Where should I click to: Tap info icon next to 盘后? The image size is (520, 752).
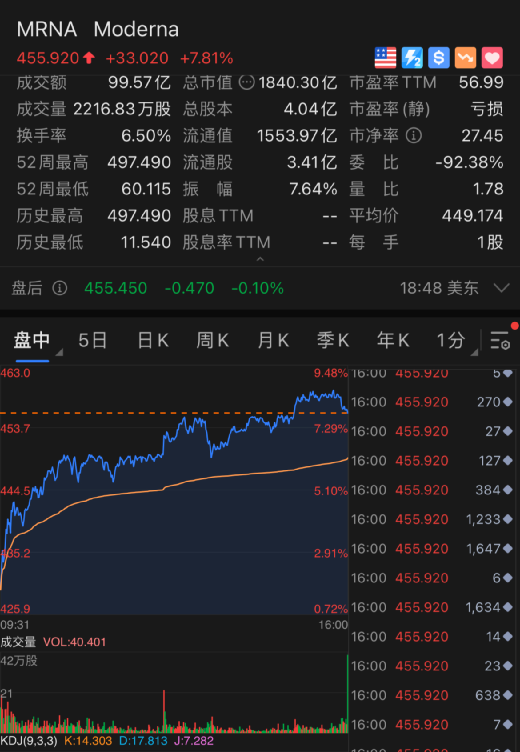point(59,288)
